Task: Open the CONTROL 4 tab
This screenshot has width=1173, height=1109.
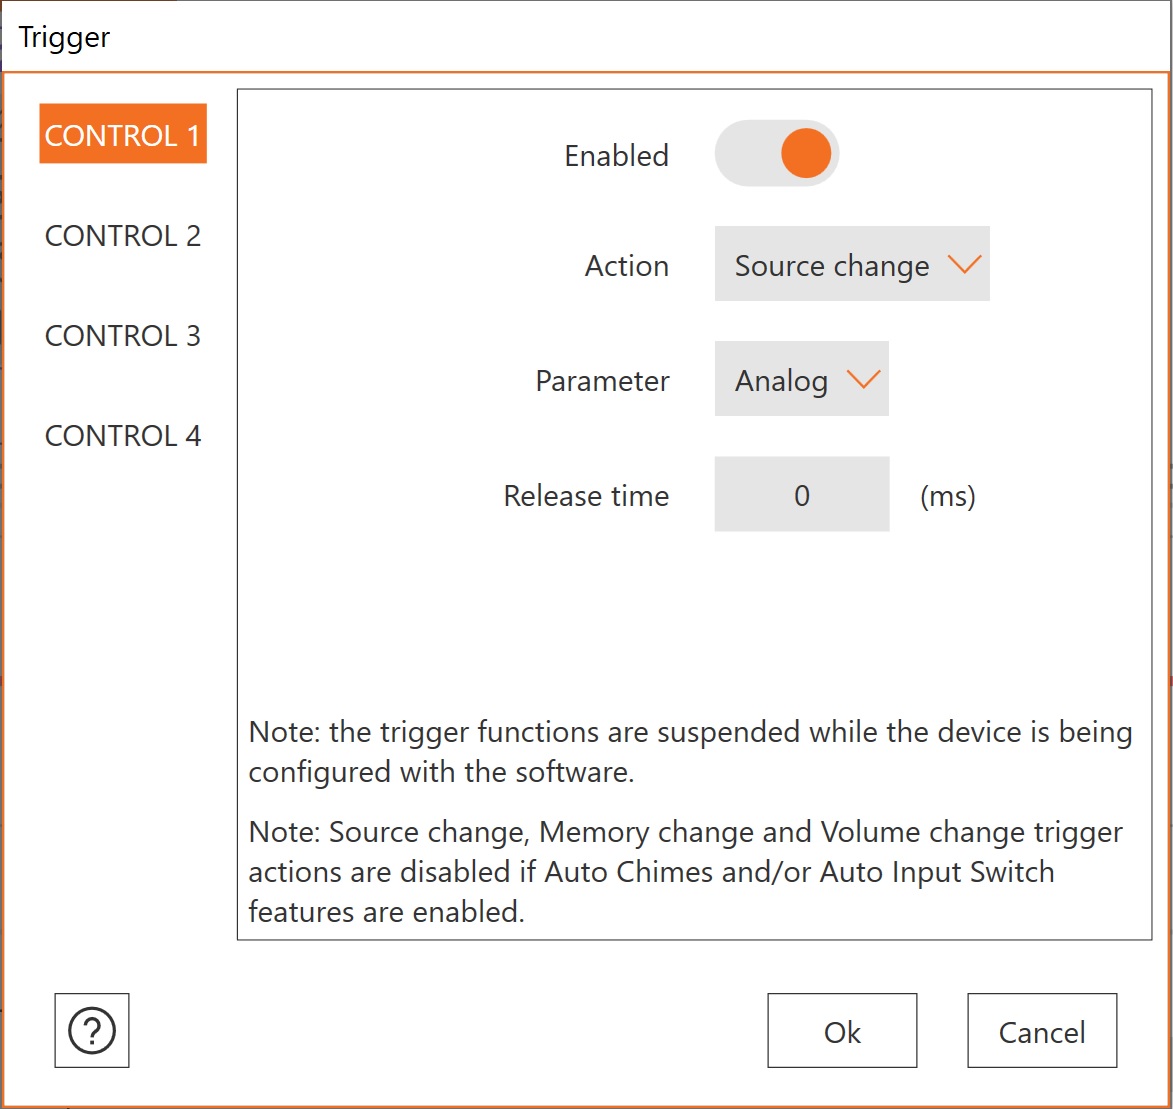Action: click(123, 436)
